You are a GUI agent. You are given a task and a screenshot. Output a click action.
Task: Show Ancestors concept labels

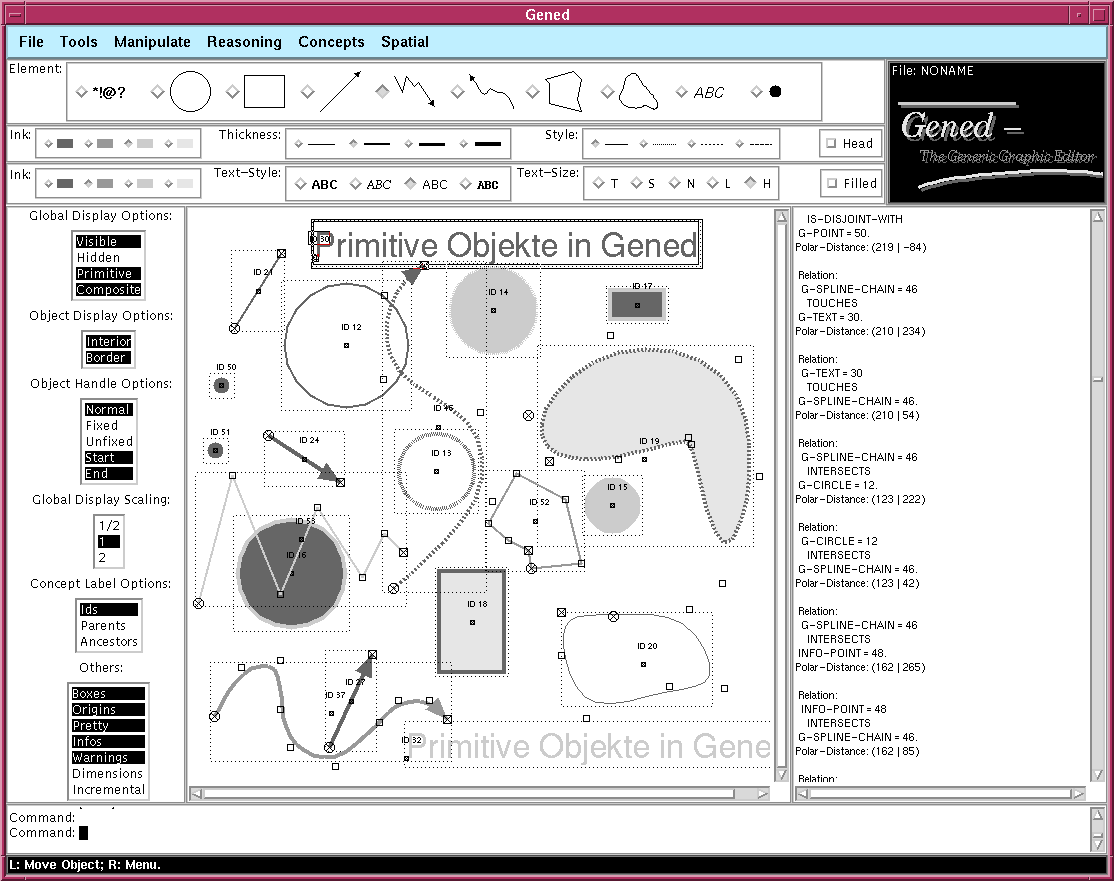[108, 641]
